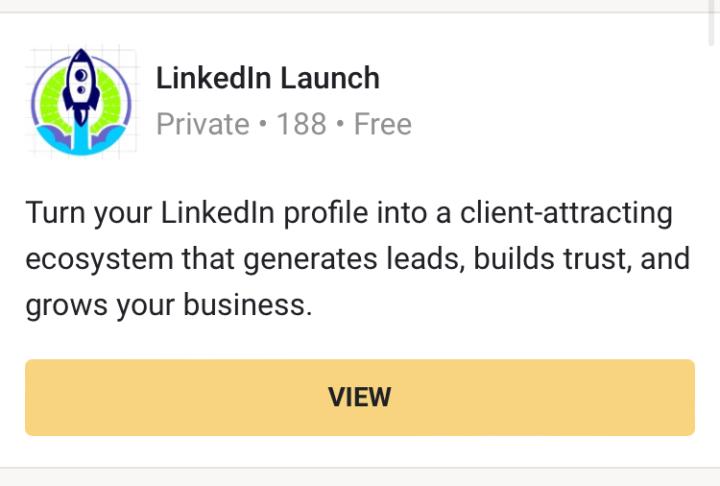Click the blue rocket exhaust in the logo
This screenshot has height=486, width=720.
coord(80,137)
